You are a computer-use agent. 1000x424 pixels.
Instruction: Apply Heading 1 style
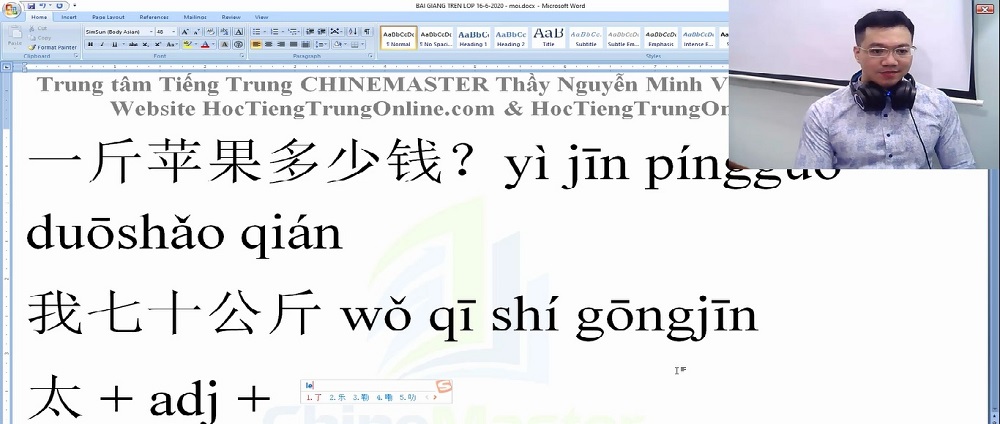(x=473, y=37)
